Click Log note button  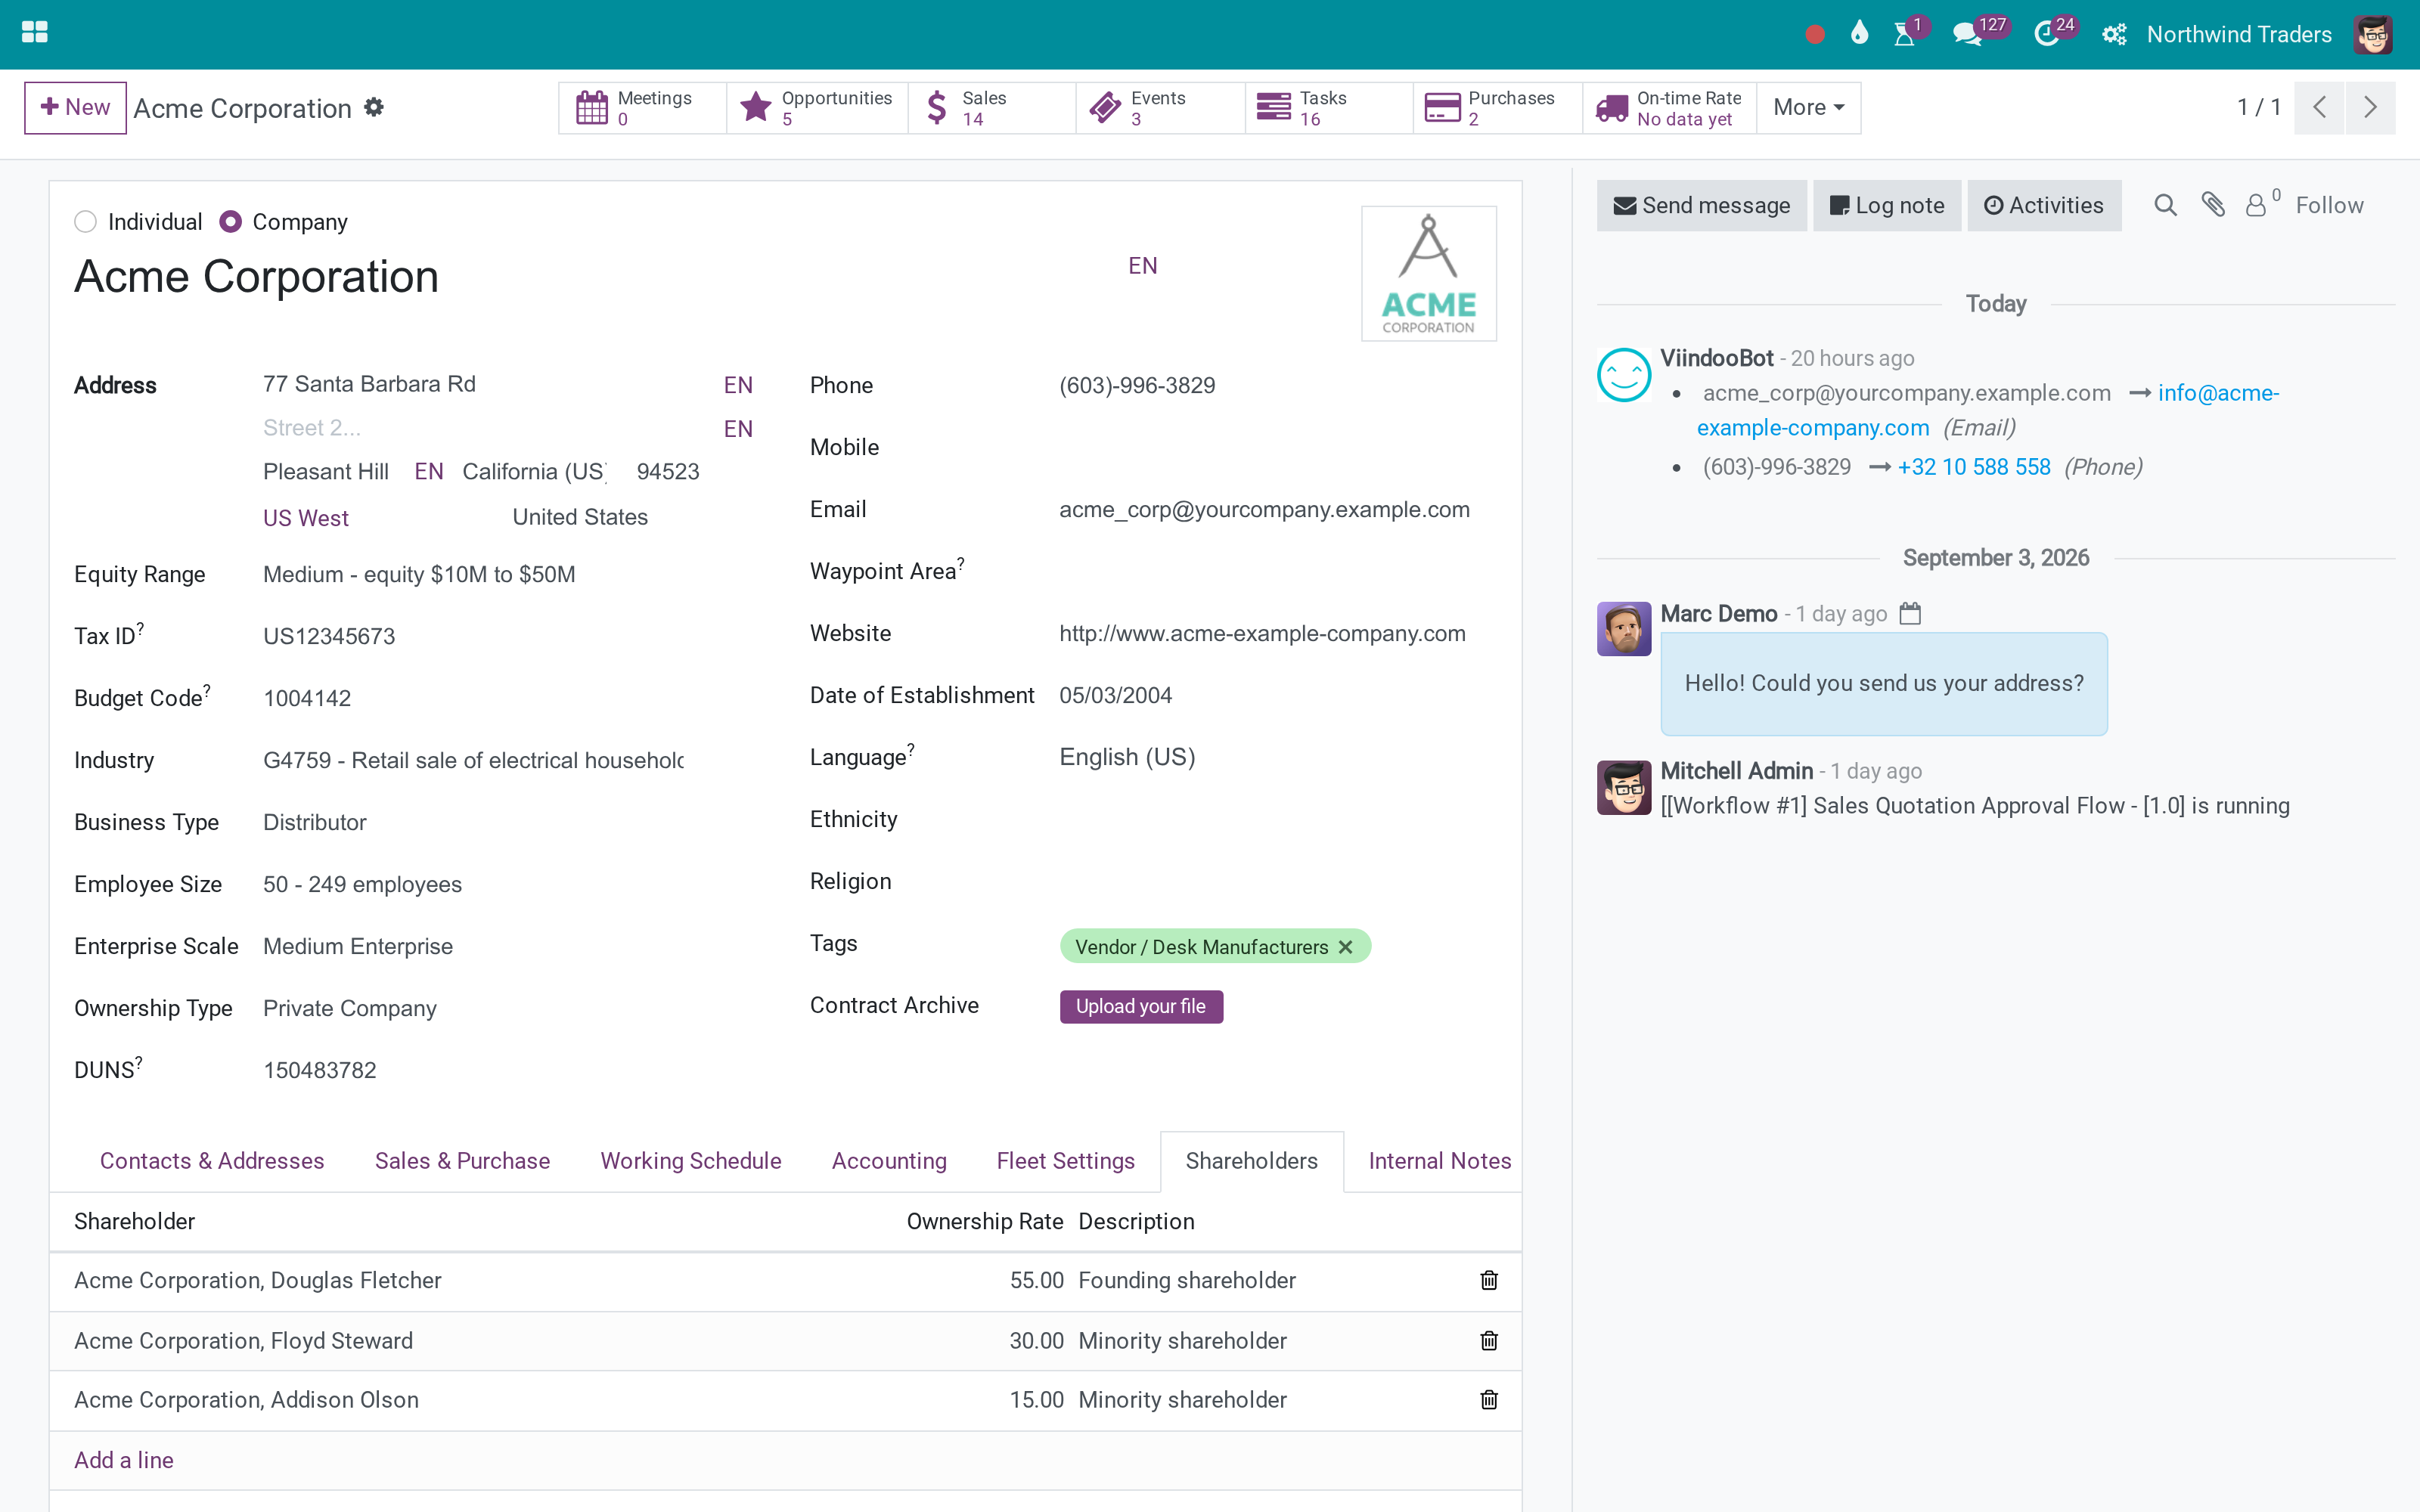point(1887,206)
